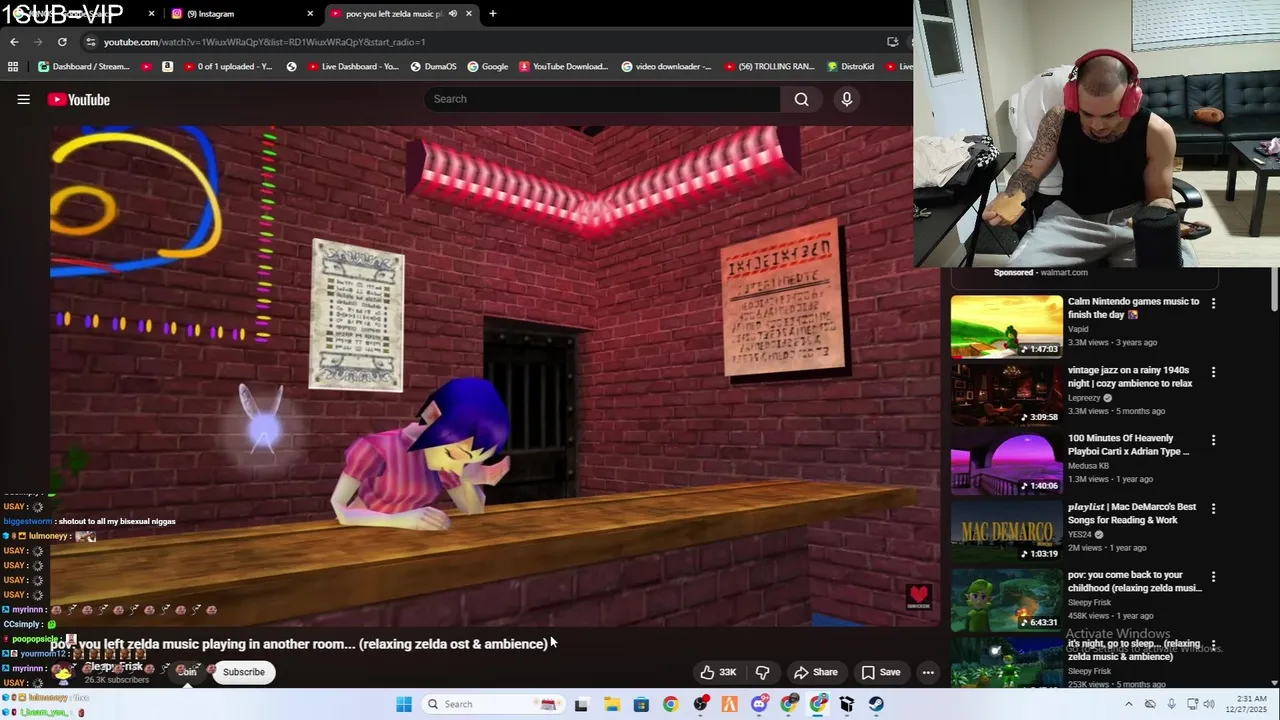Open the Amazon bookmark icon
The width and height of the screenshot is (1280, 720).
pyautogui.click(x=167, y=67)
